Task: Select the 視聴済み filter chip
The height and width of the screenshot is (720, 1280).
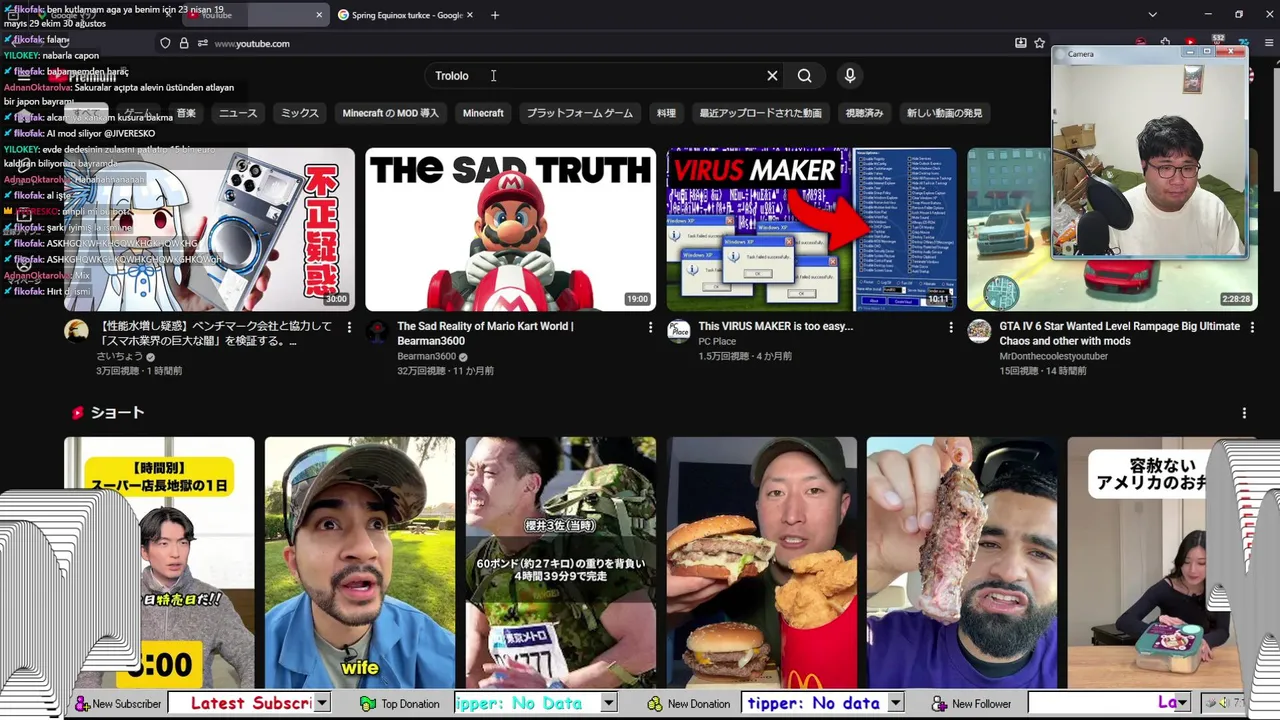Action: 864,113
